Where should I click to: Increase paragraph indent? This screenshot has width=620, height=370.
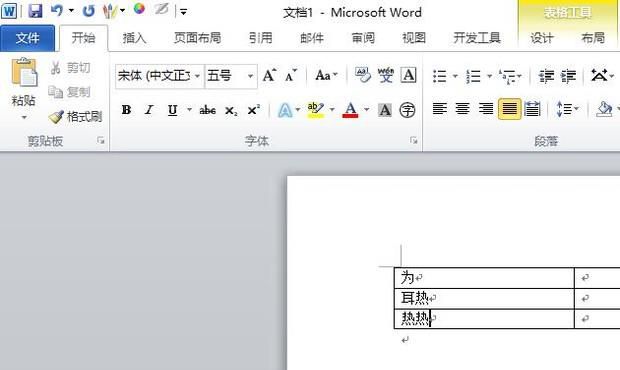pos(569,76)
